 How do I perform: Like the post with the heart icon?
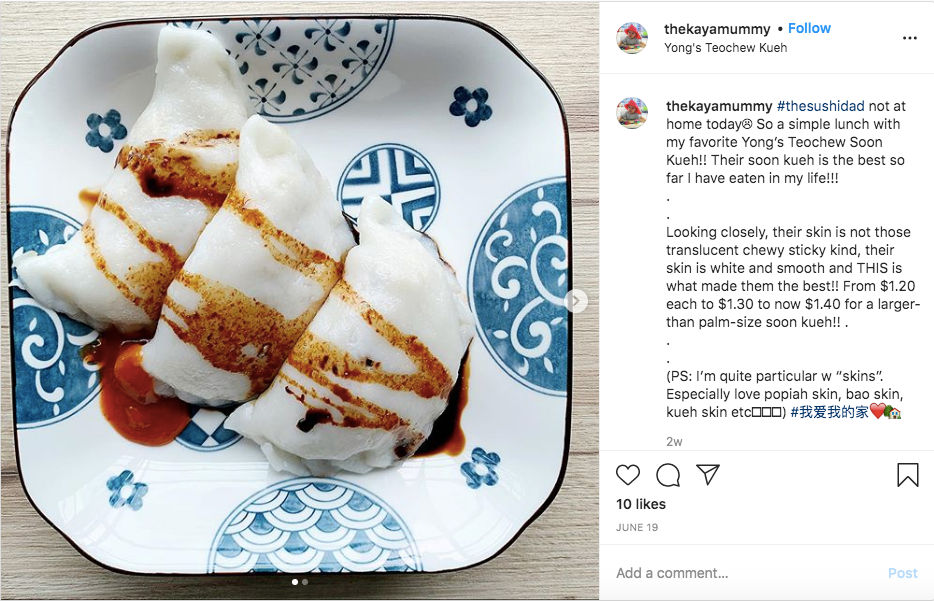[x=627, y=475]
